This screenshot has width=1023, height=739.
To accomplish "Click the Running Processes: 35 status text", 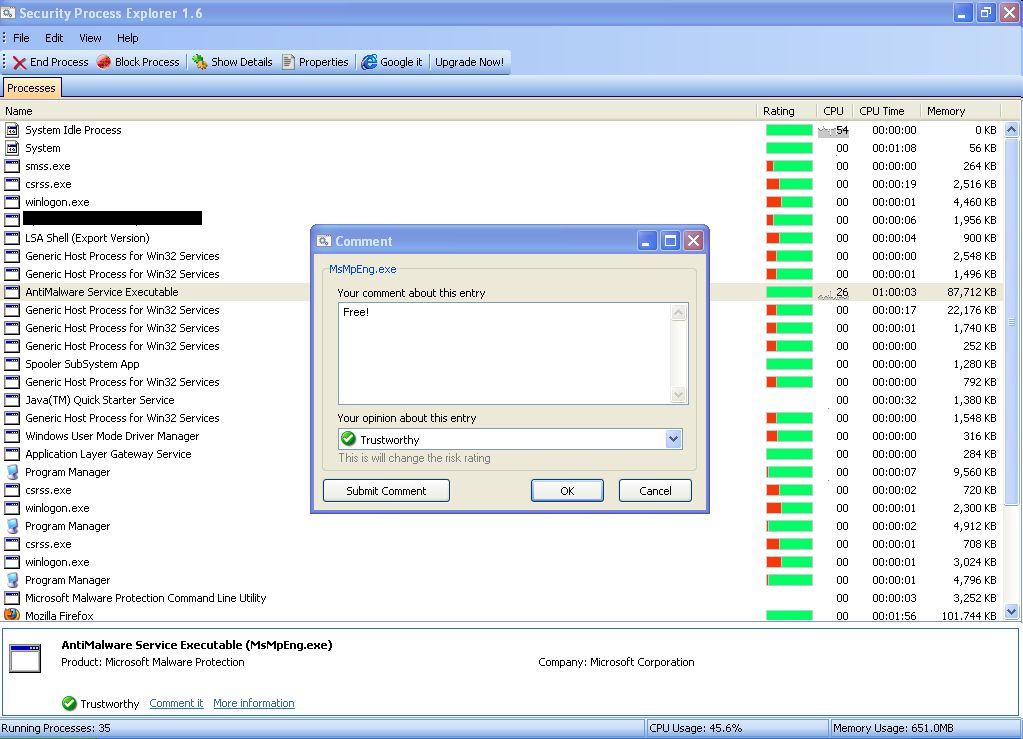I will tap(56, 728).
